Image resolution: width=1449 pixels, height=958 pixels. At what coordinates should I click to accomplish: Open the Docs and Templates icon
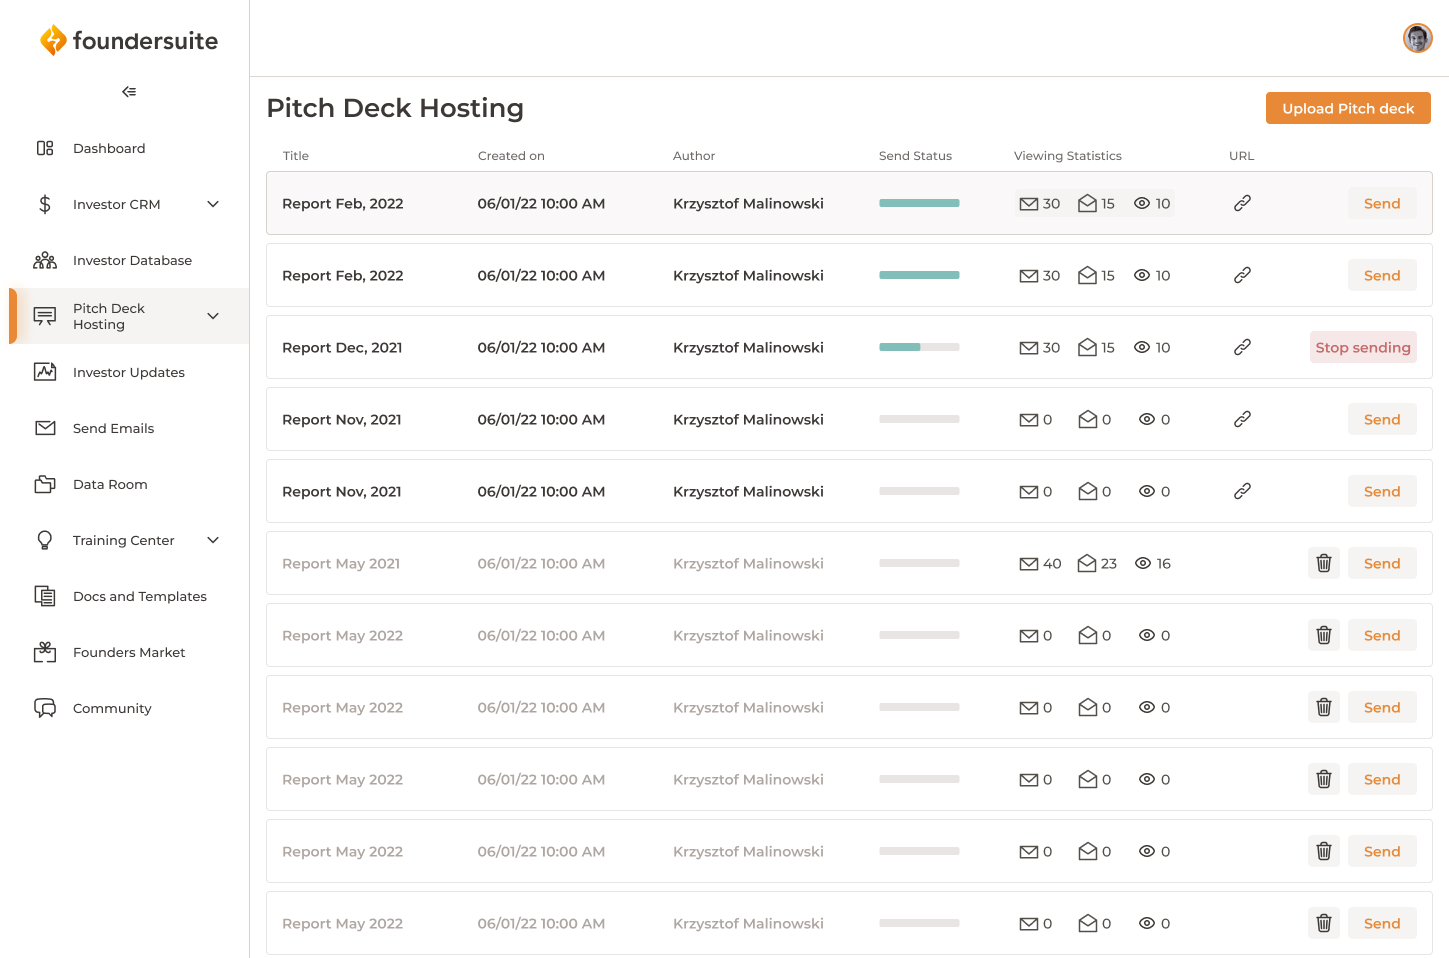tap(45, 595)
